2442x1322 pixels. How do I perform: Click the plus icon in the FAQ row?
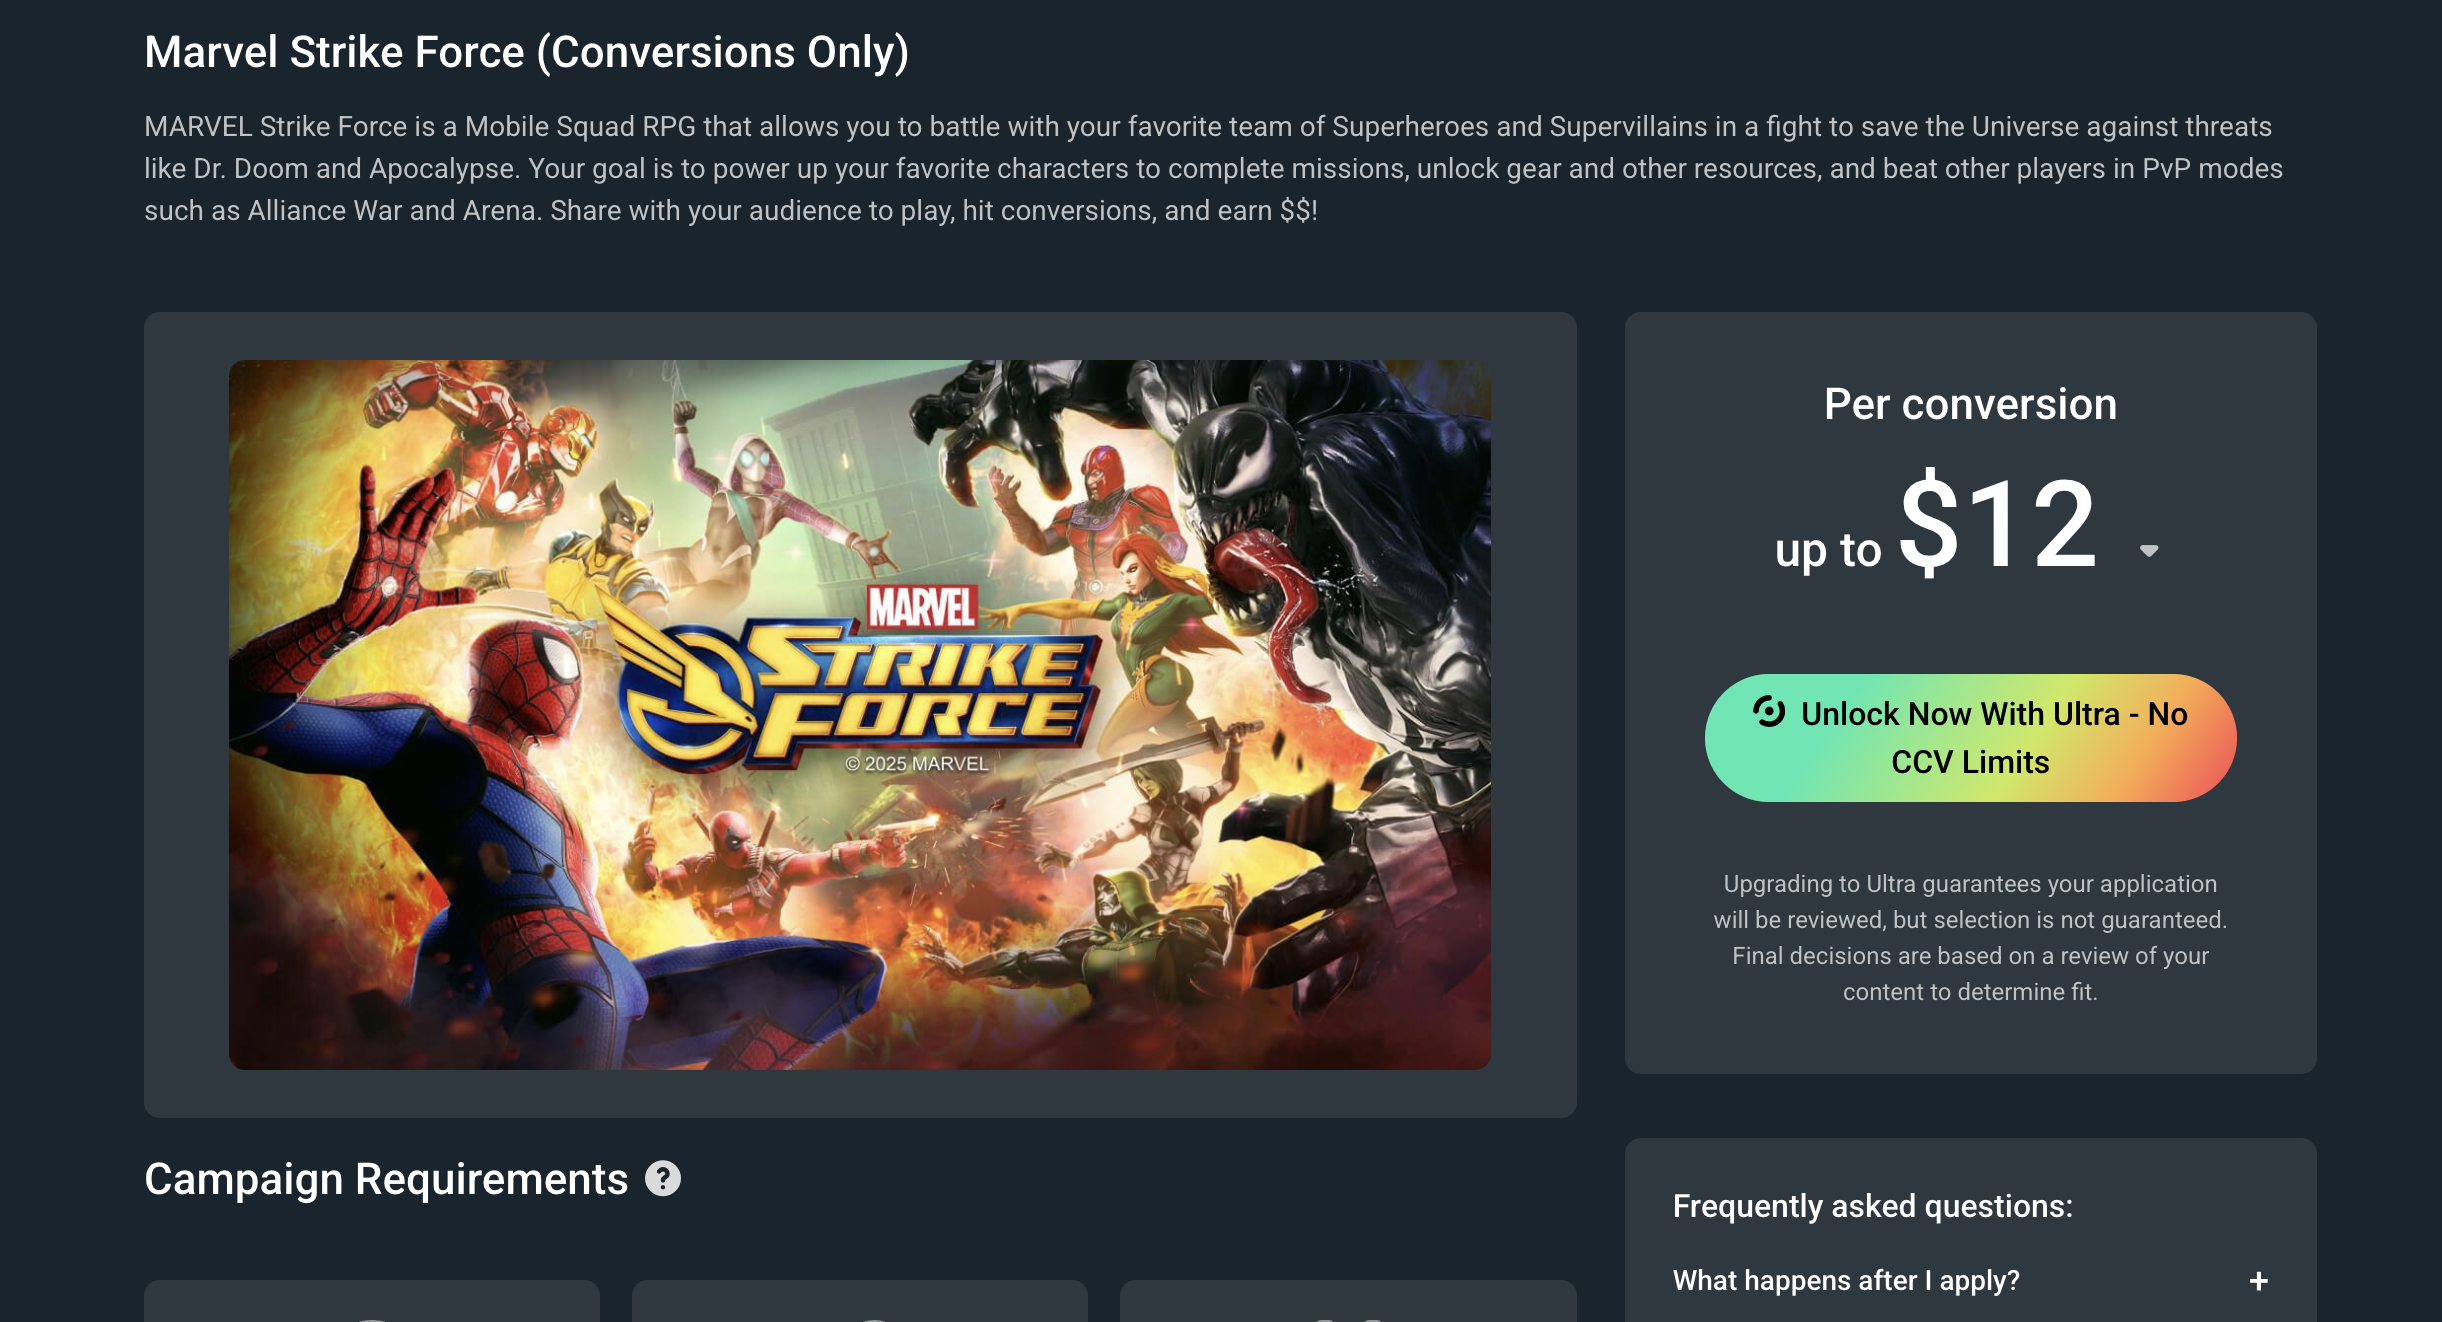[2258, 1281]
